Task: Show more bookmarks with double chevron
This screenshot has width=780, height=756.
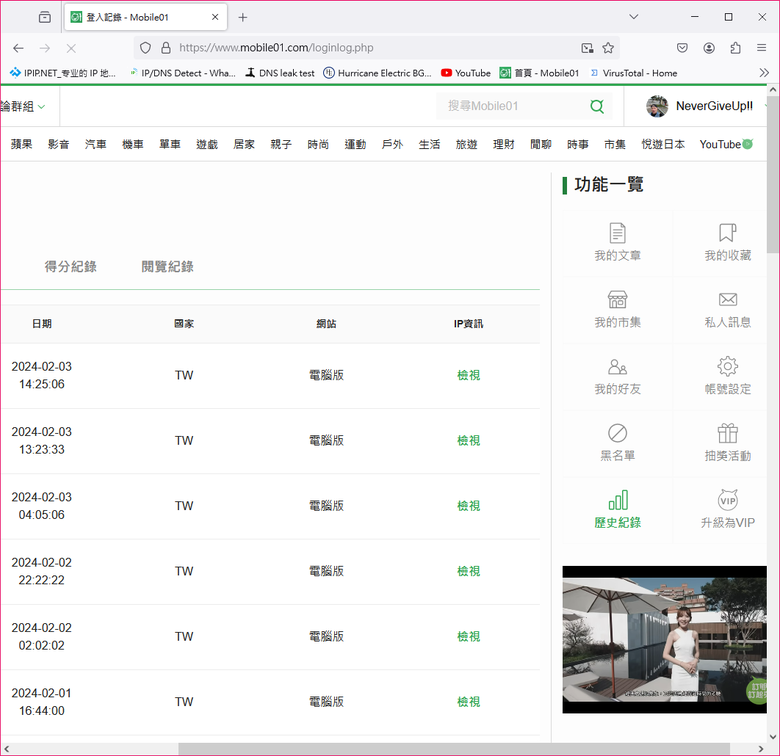Action: tap(764, 73)
